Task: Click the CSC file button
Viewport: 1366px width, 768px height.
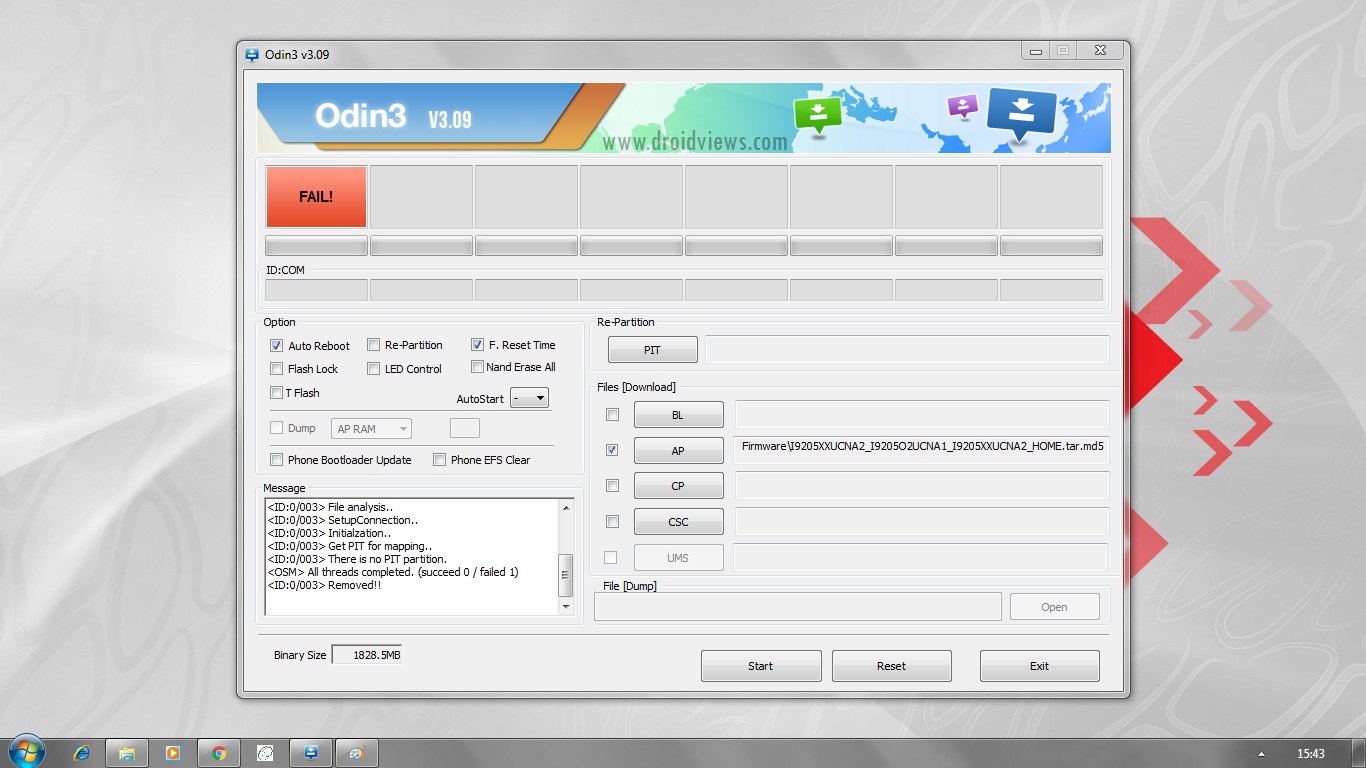Action: click(678, 522)
